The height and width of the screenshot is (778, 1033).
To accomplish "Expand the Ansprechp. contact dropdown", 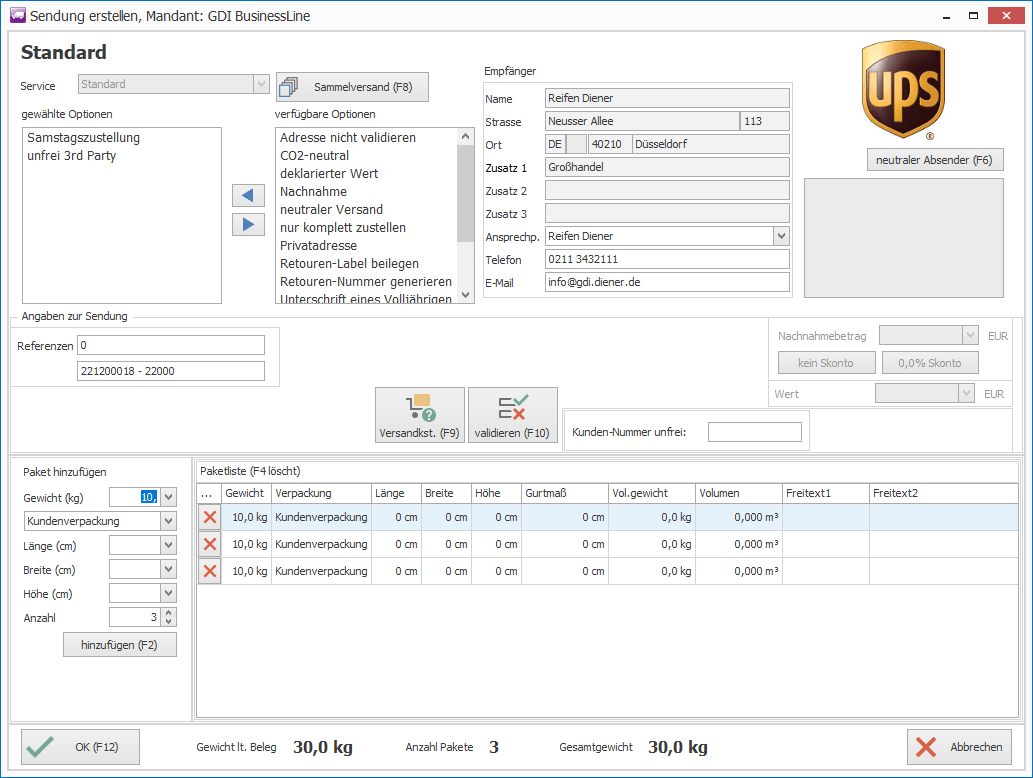I will coord(781,236).
